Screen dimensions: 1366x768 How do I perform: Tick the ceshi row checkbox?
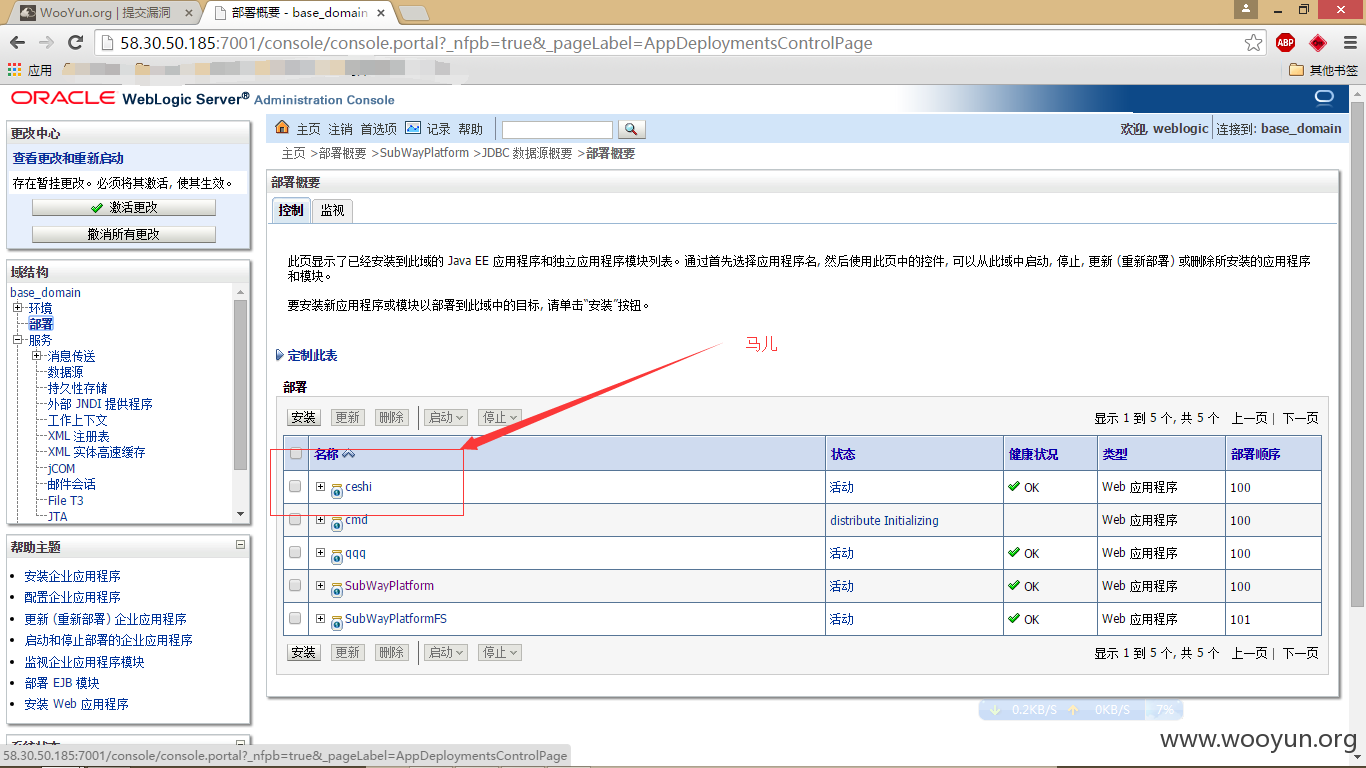[x=295, y=486]
